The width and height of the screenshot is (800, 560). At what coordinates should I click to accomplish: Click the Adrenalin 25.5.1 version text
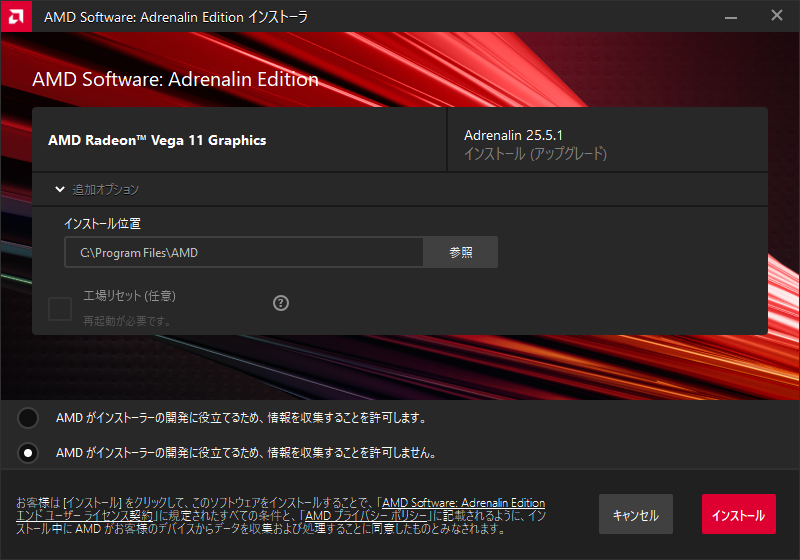coord(513,135)
